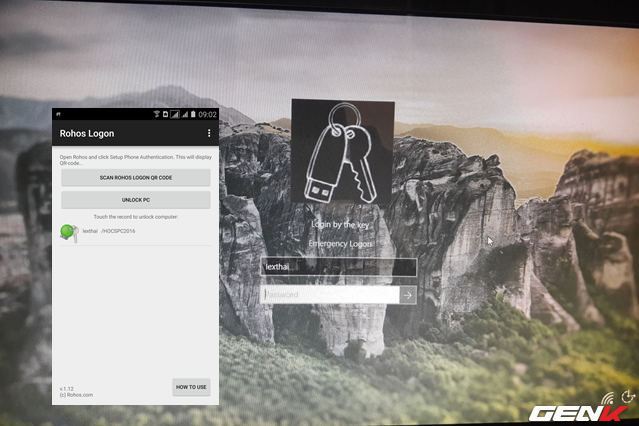Tap the green key icon for lexthai record
This screenshot has height=426, width=639.
coord(68,232)
